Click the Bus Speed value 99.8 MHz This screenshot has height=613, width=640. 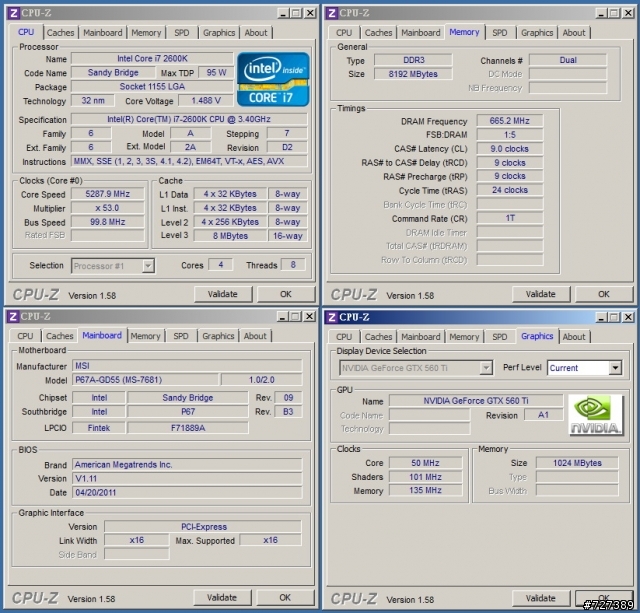coord(108,222)
